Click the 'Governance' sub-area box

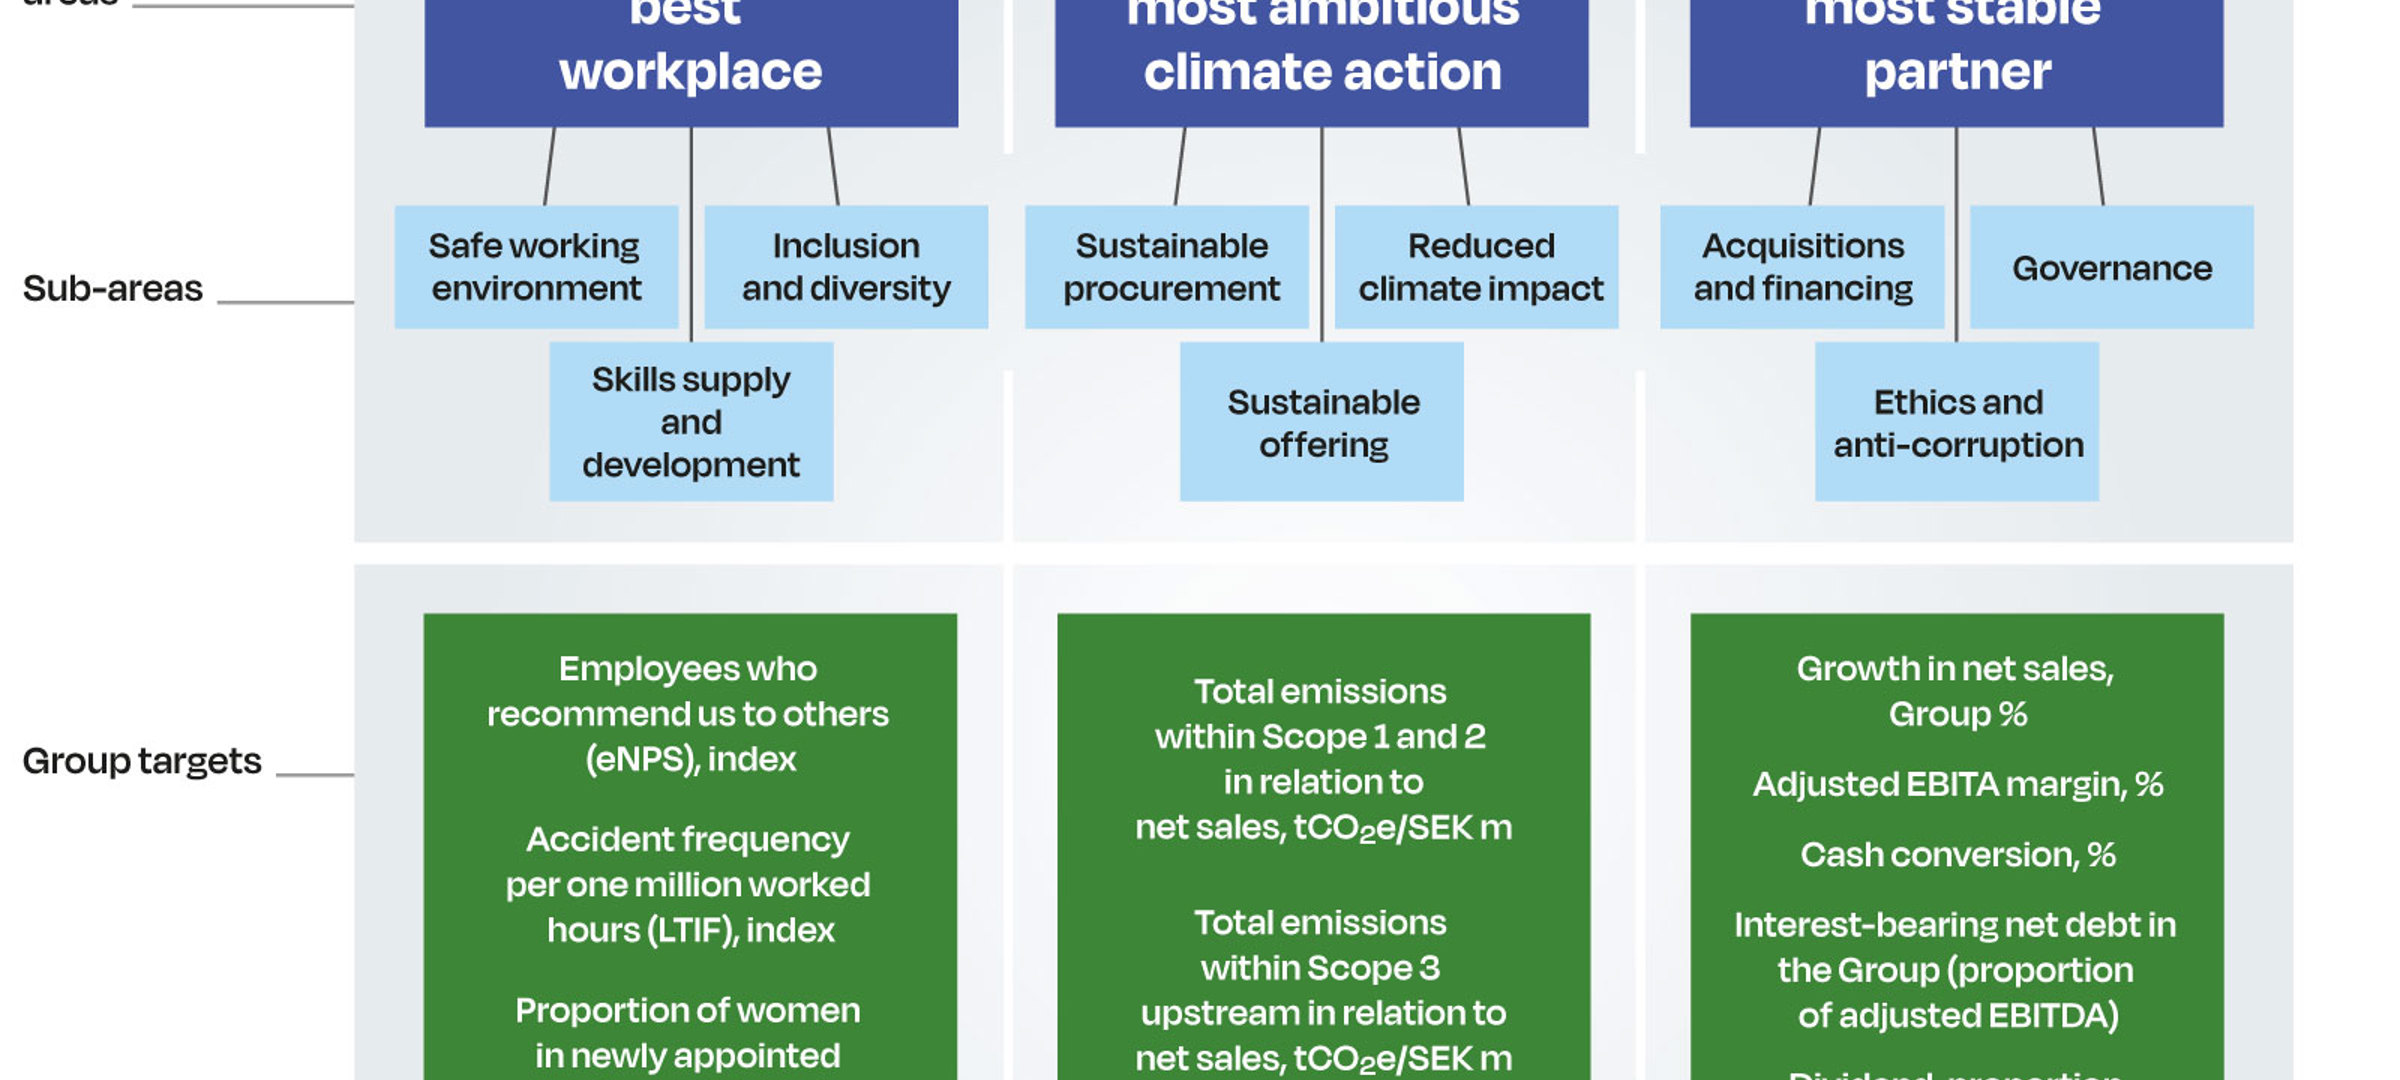click(x=2112, y=268)
